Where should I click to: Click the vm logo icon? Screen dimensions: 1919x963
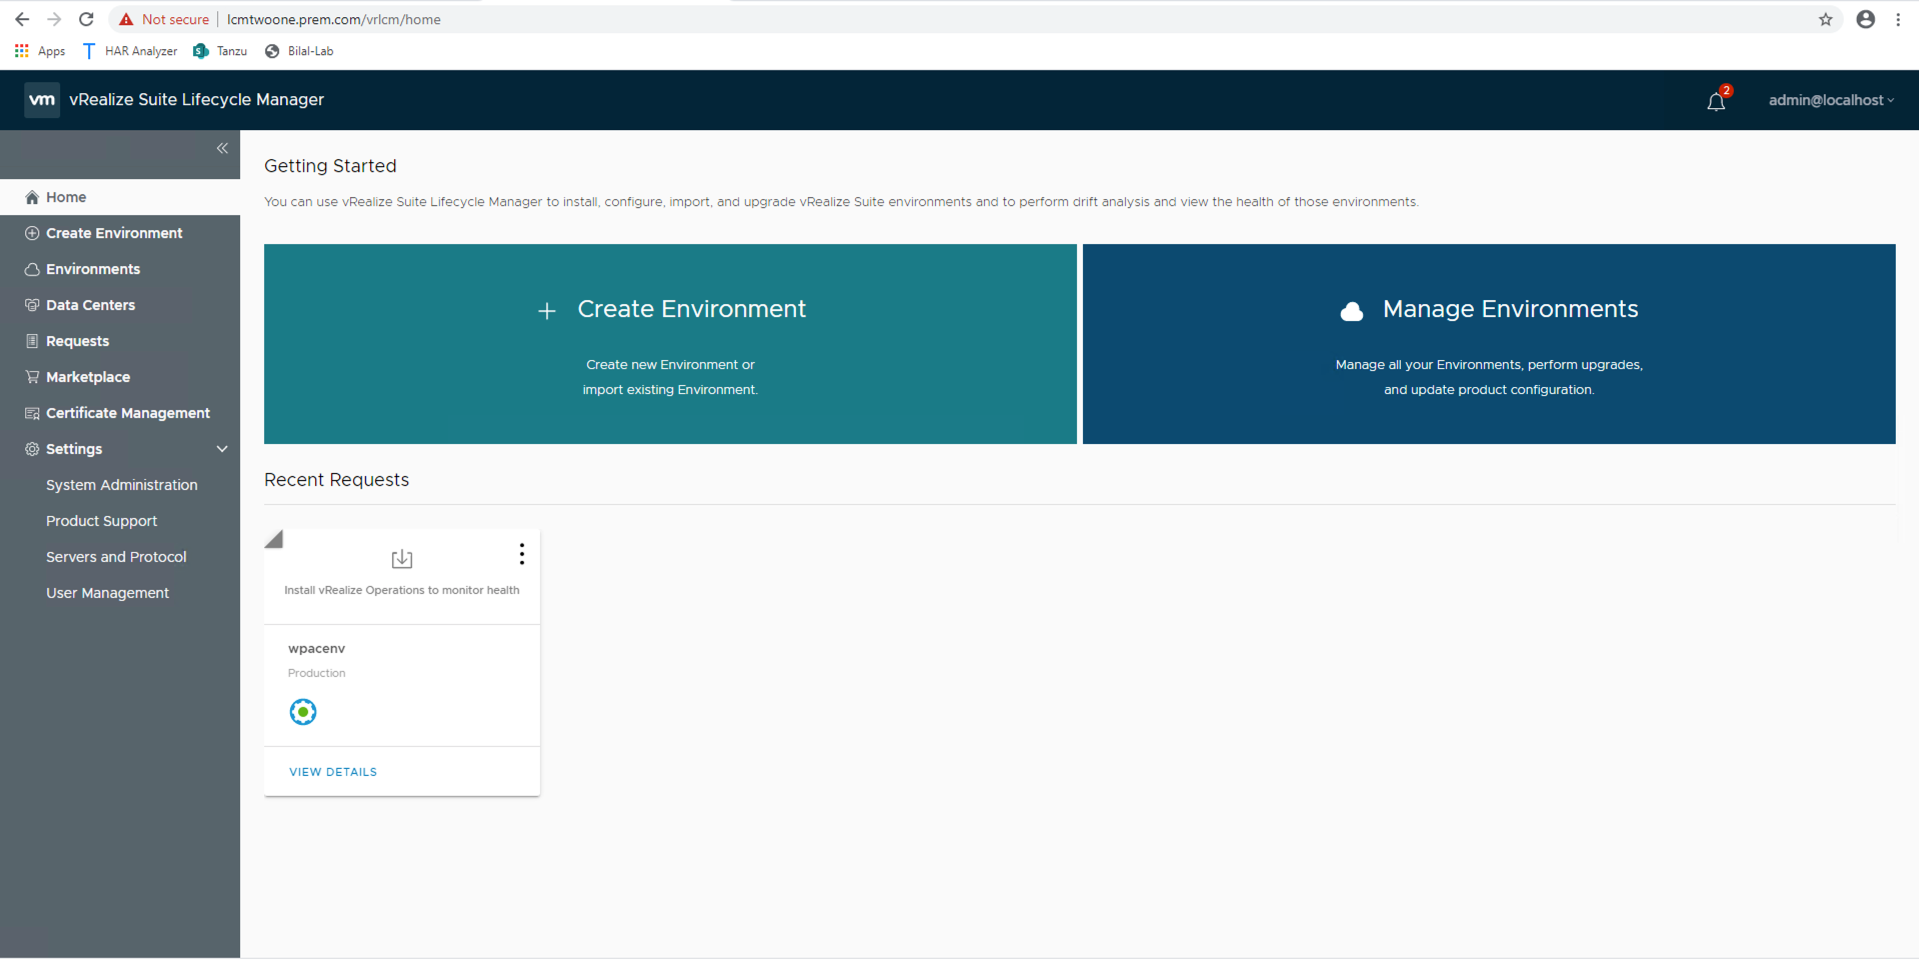coord(42,100)
